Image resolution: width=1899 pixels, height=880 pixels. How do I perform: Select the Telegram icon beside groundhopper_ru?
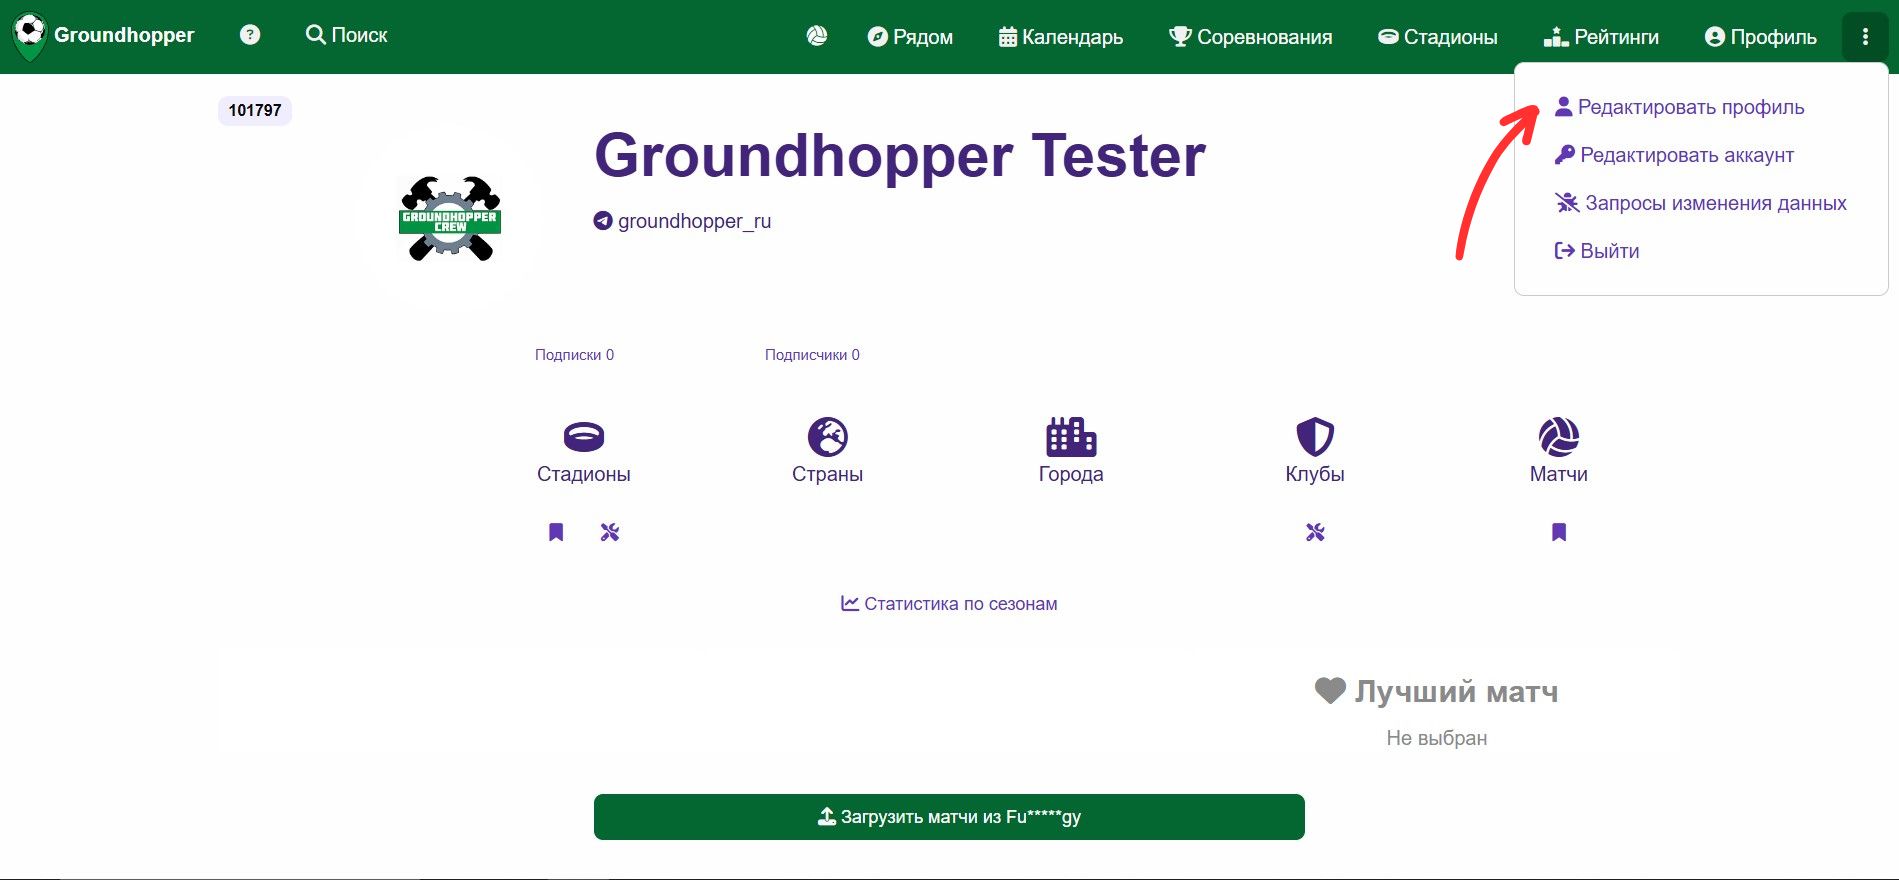point(603,221)
